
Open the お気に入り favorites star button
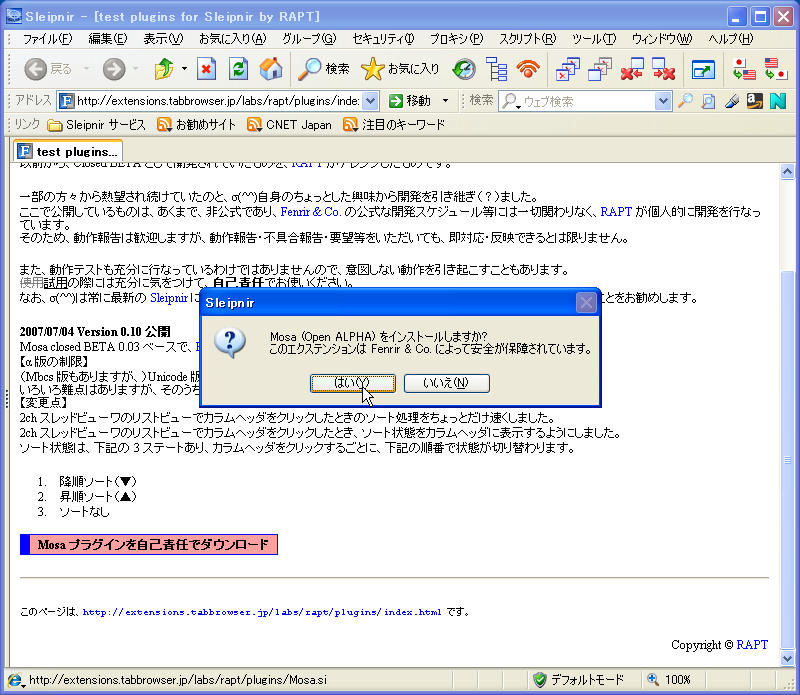click(400, 69)
